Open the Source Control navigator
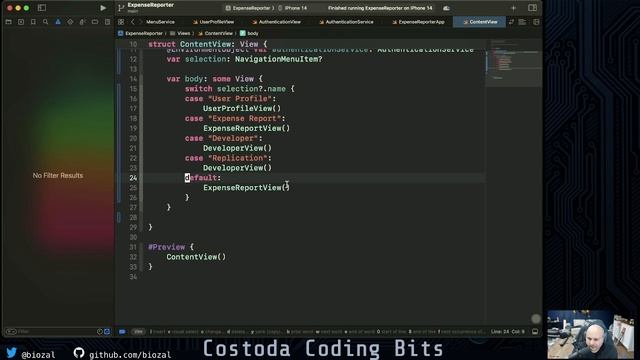Screen dimensions: 640x360 pos(21,22)
